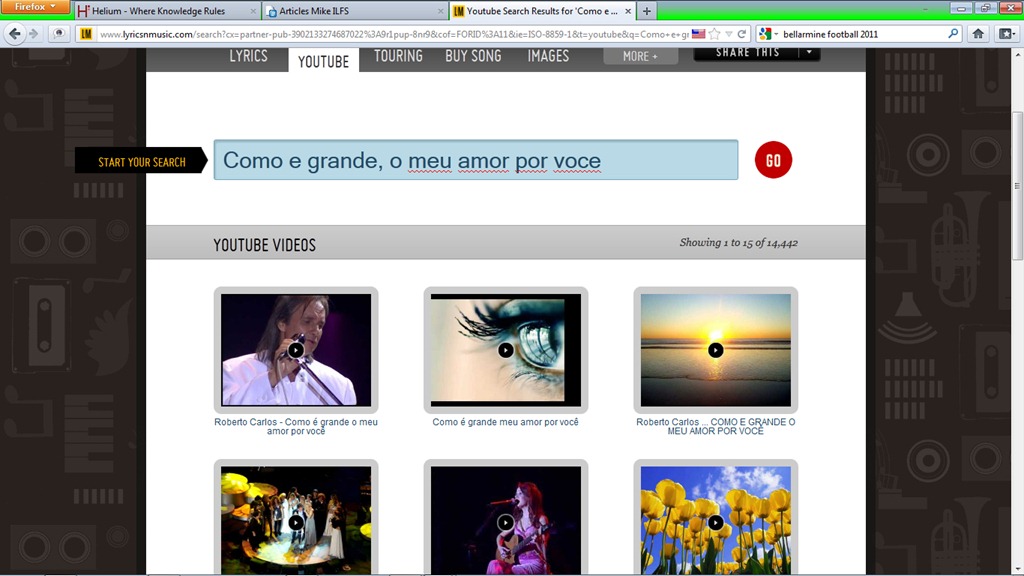Open the Google search engine selector dropdown

point(769,33)
